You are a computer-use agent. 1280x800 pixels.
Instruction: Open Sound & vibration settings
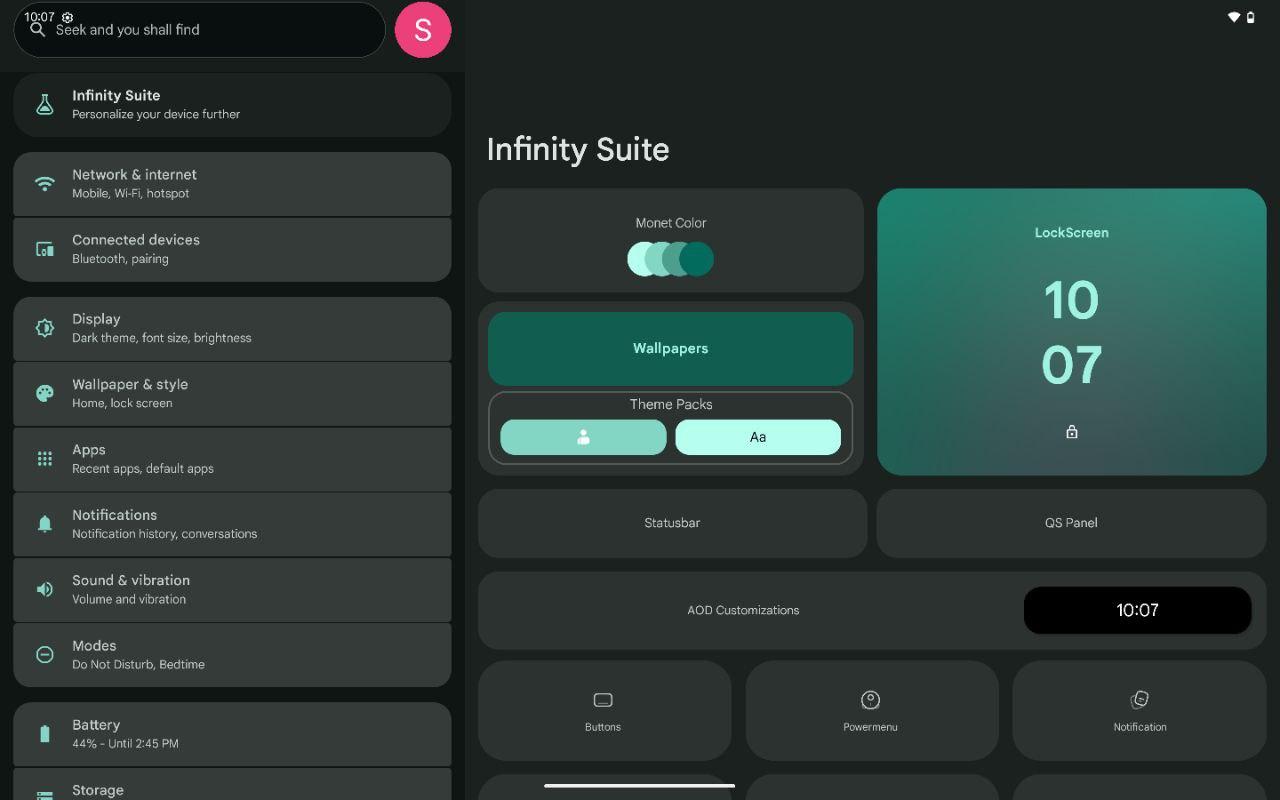(232, 589)
